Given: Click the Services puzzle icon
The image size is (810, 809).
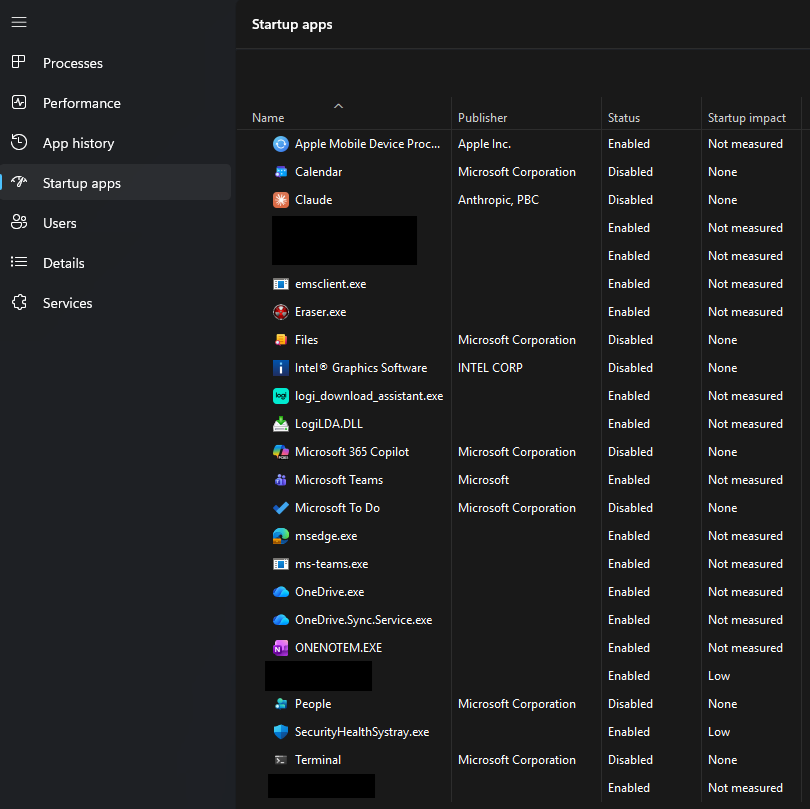Looking at the screenshot, I should 19,302.
